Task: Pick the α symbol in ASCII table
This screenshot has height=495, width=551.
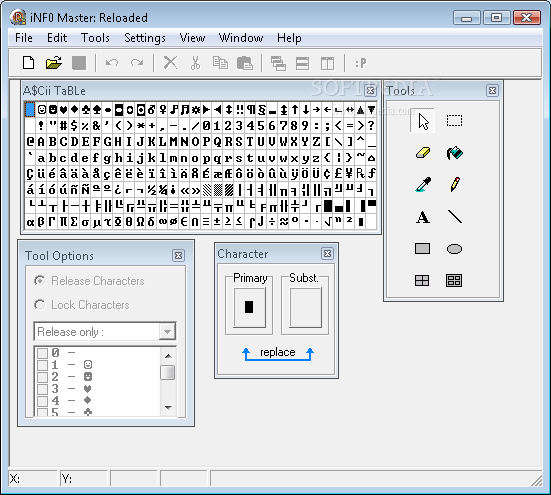Action: tap(30, 222)
